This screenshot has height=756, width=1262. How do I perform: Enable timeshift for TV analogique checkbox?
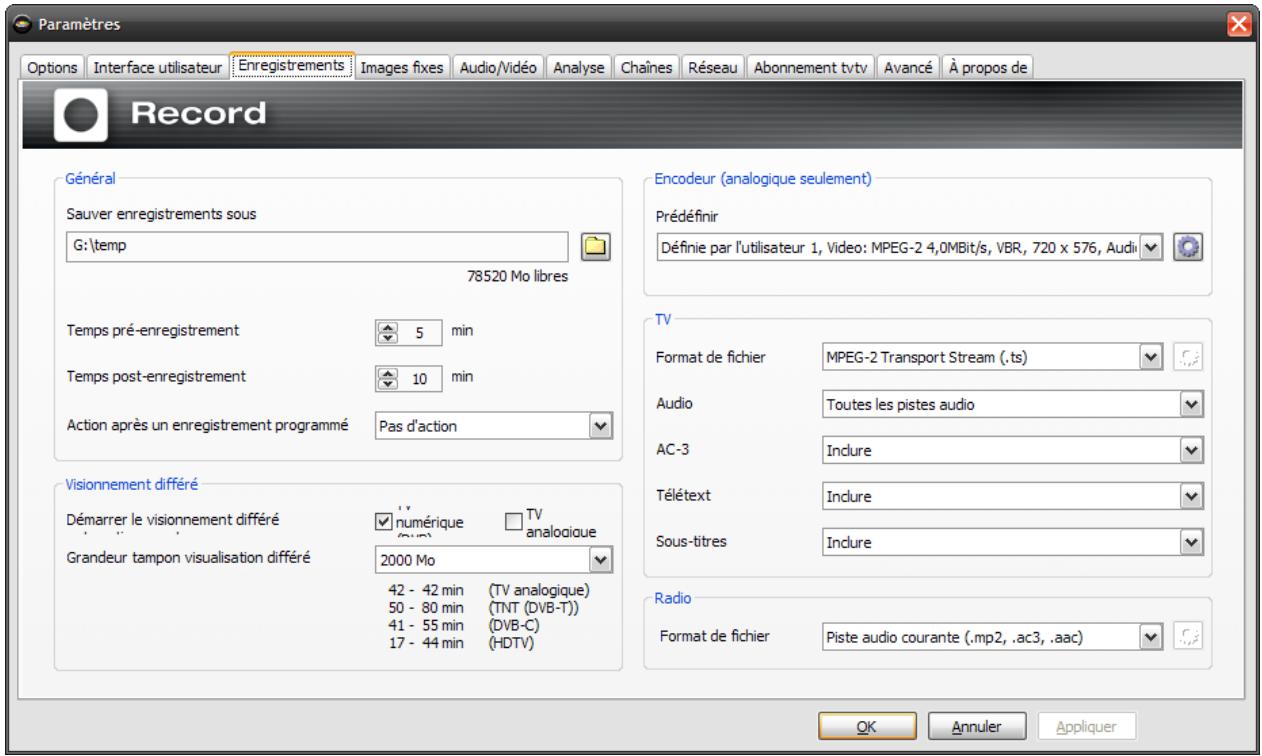(x=514, y=522)
